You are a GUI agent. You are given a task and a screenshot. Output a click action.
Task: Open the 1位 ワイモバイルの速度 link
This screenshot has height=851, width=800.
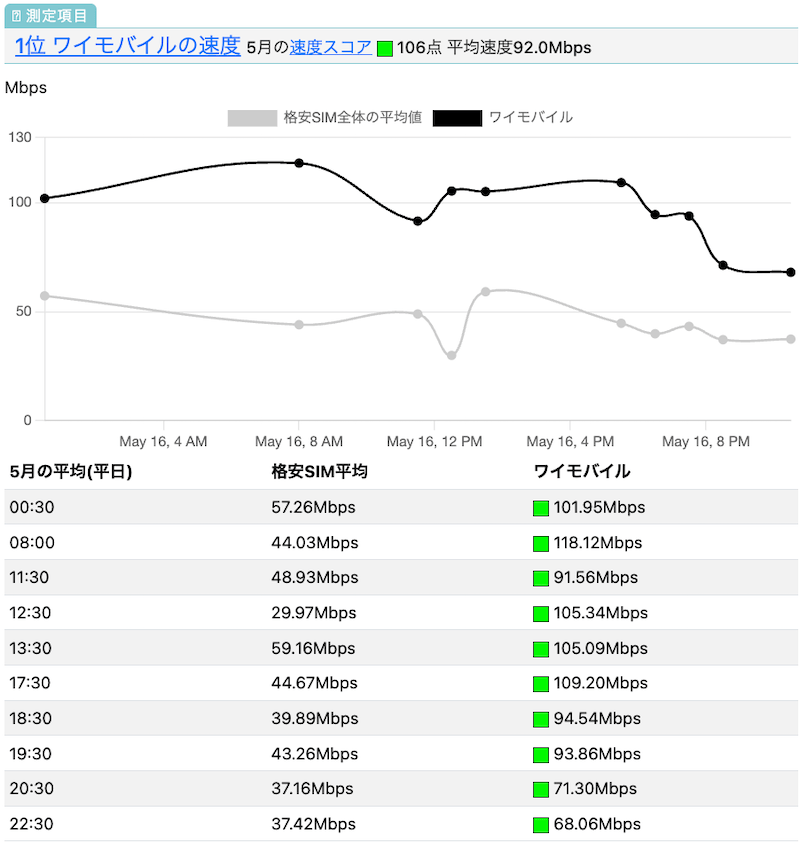pyautogui.click(x=128, y=46)
